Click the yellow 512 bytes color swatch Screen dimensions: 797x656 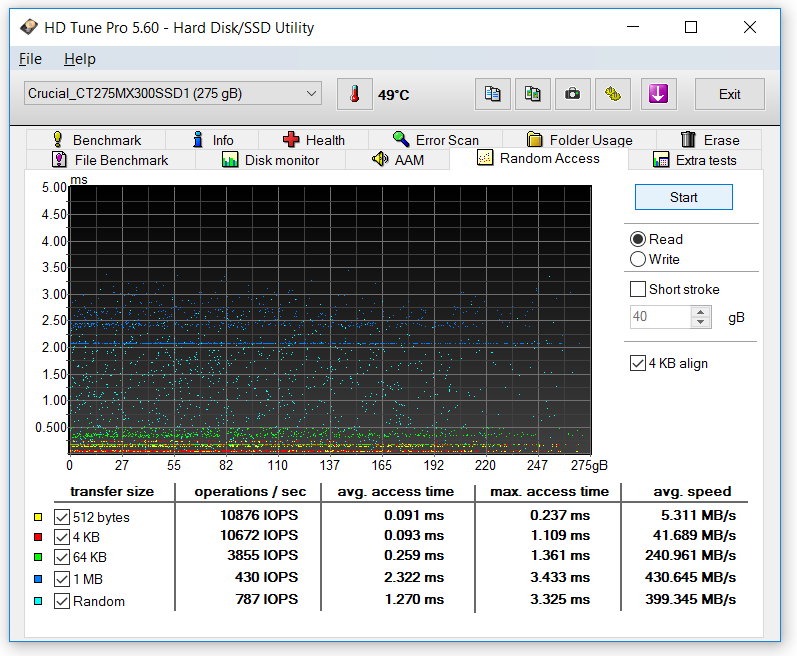coord(38,517)
